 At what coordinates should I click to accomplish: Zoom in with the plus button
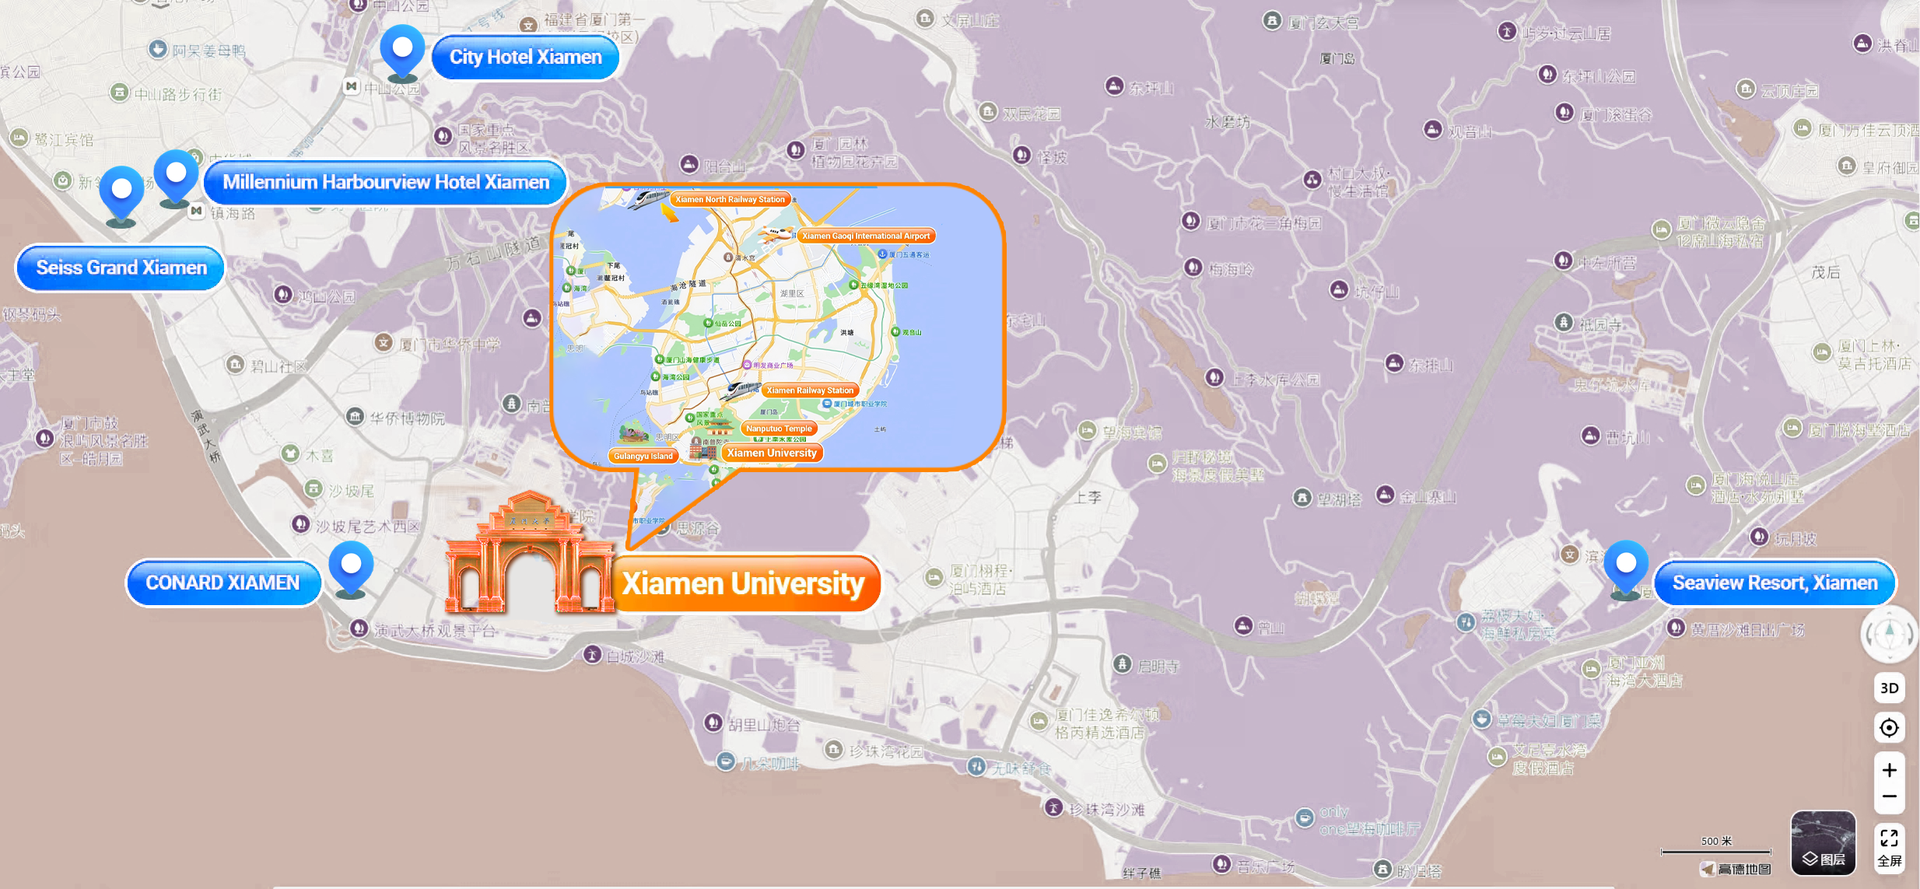click(1889, 770)
